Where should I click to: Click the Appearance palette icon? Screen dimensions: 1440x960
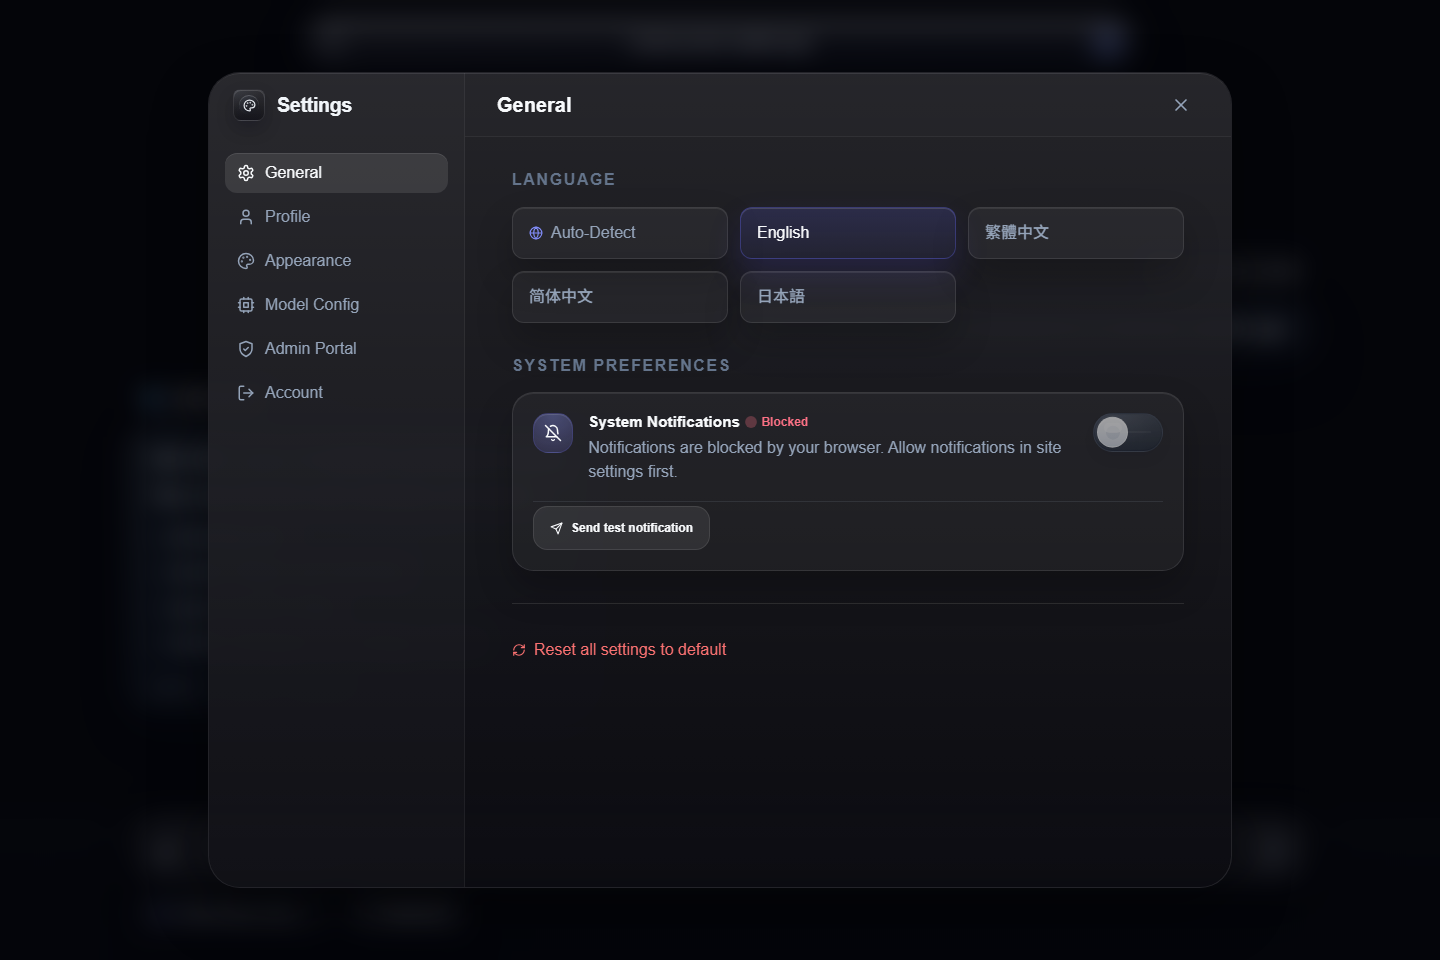pos(246,261)
